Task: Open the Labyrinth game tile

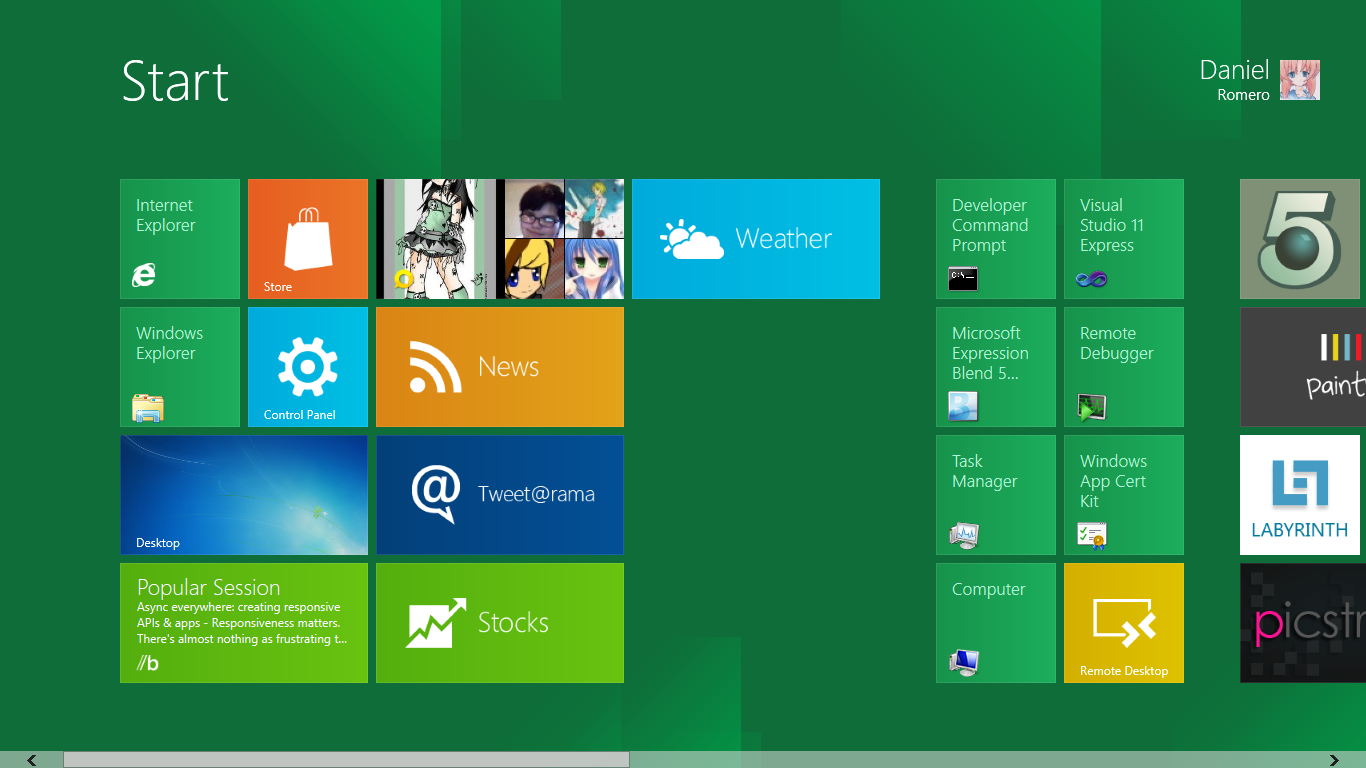Action: pyautogui.click(x=1300, y=495)
